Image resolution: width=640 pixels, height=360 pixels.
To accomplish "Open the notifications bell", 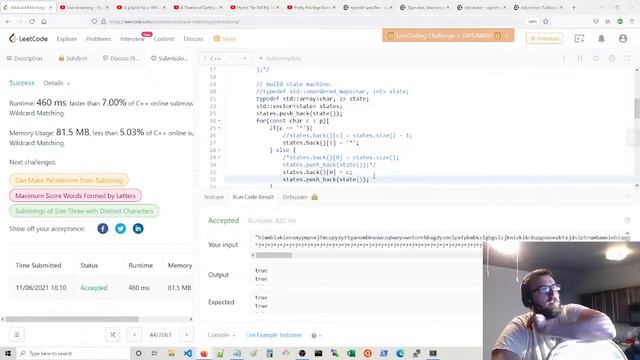I will coord(601,38).
